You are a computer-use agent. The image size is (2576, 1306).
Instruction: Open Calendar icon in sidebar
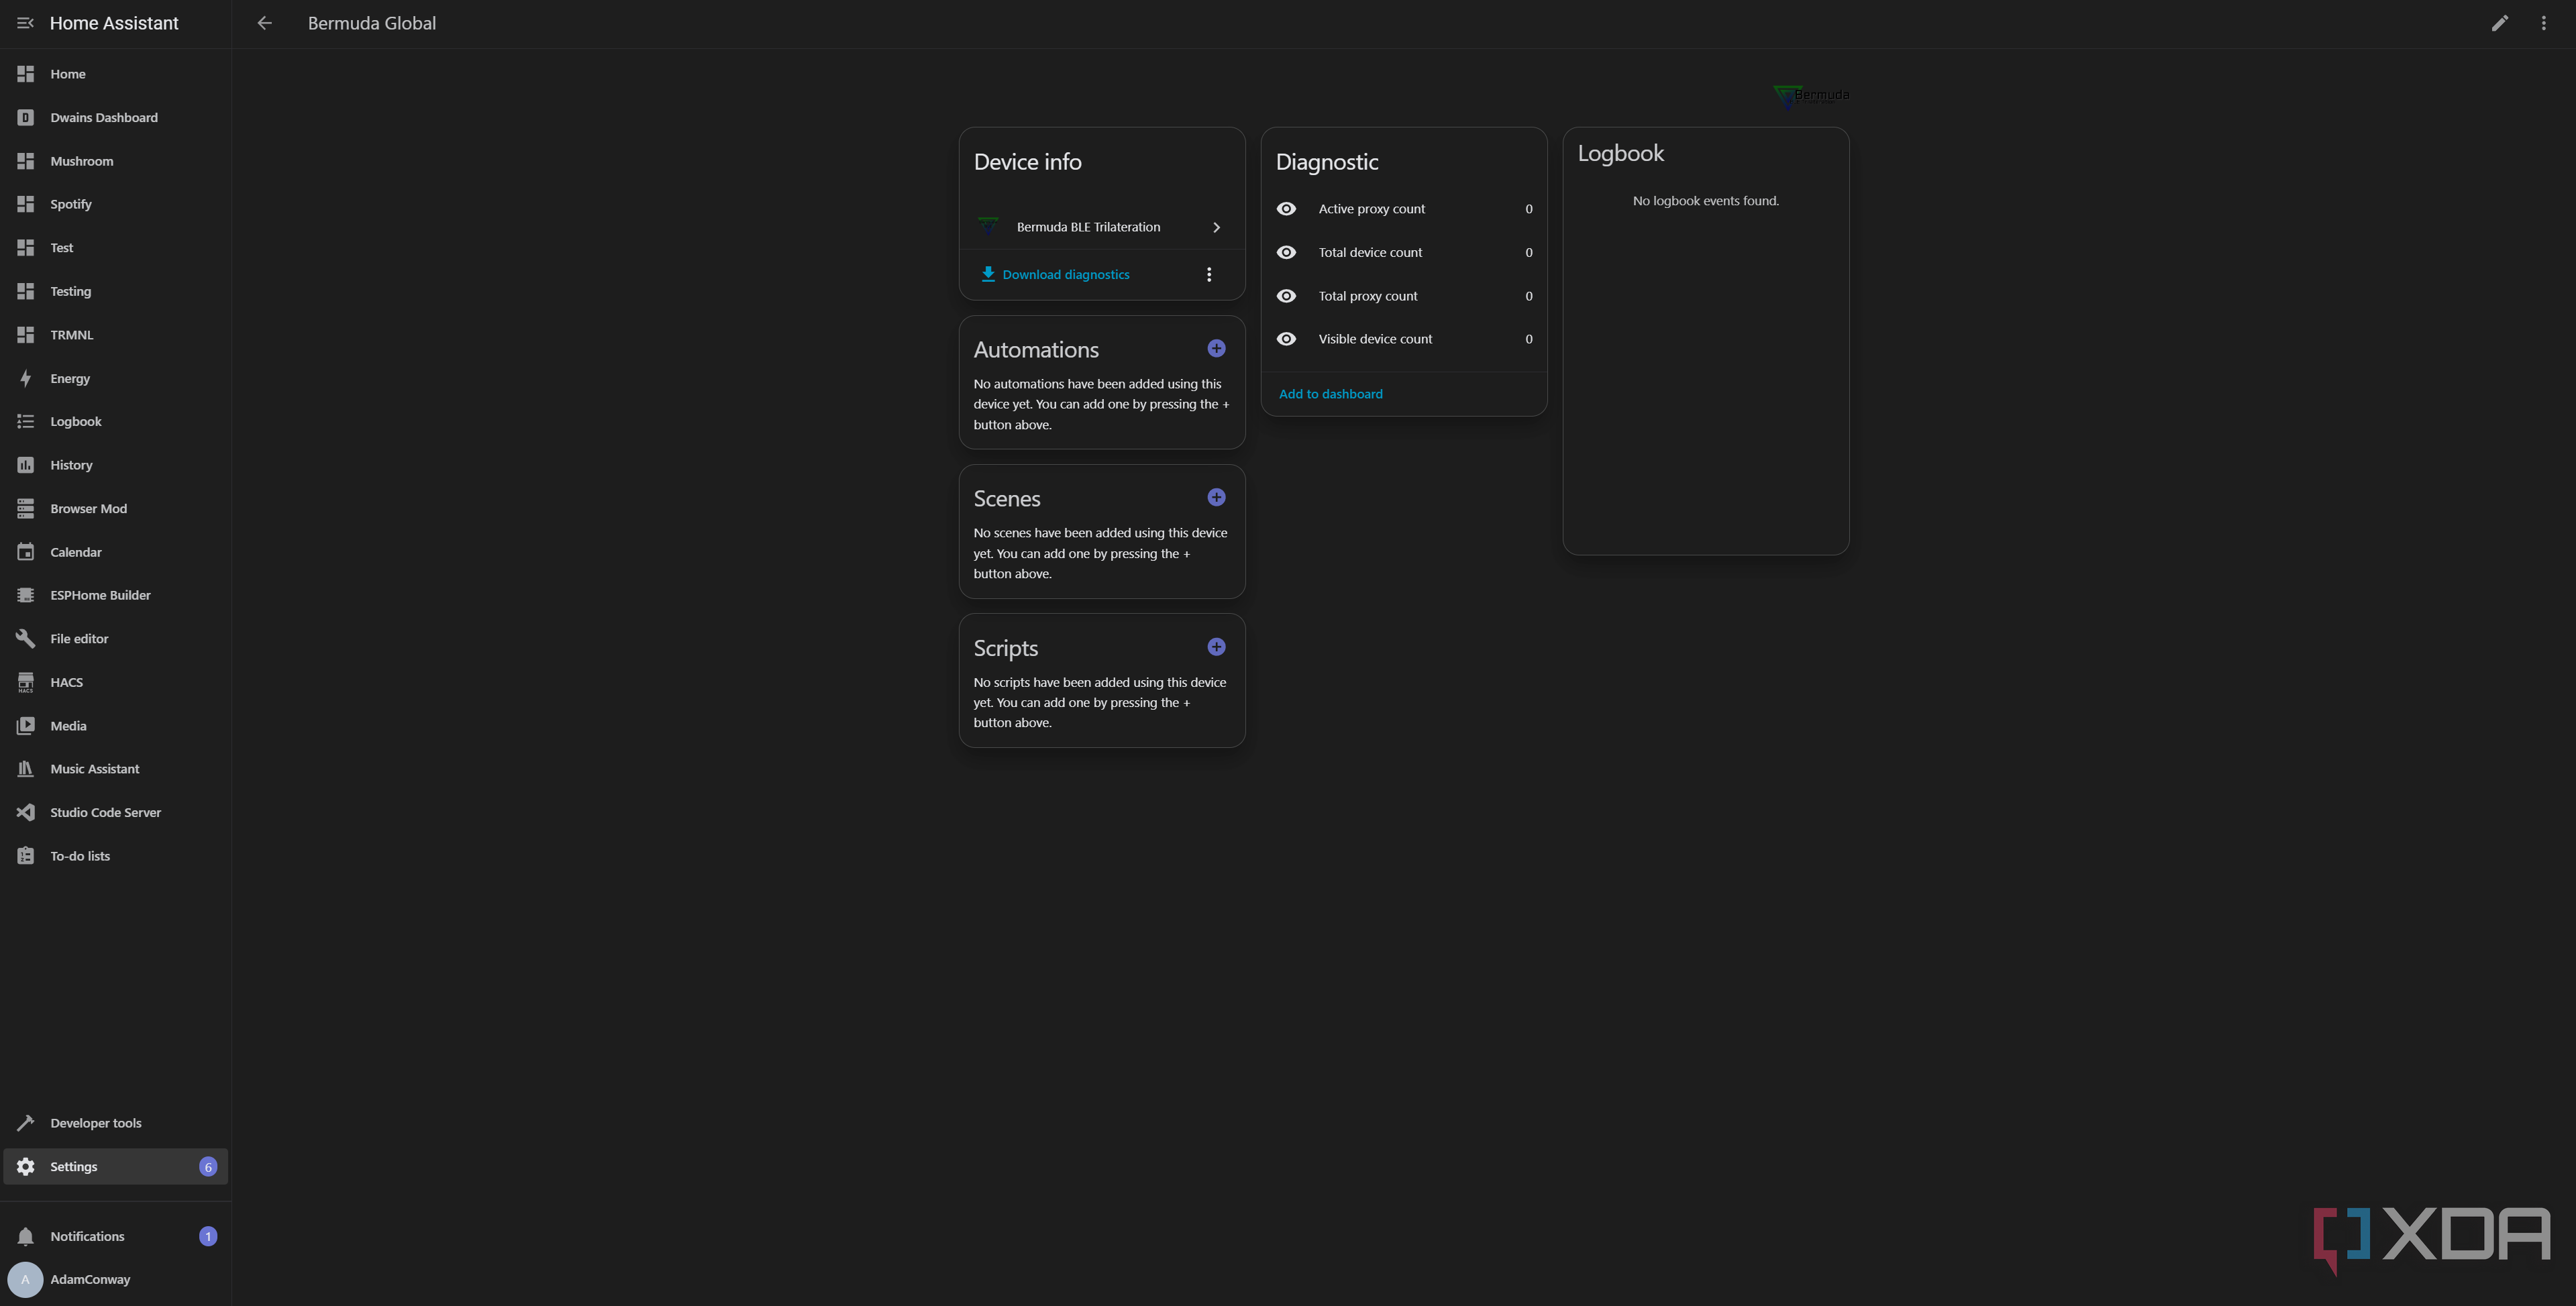click(x=26, y=552)
